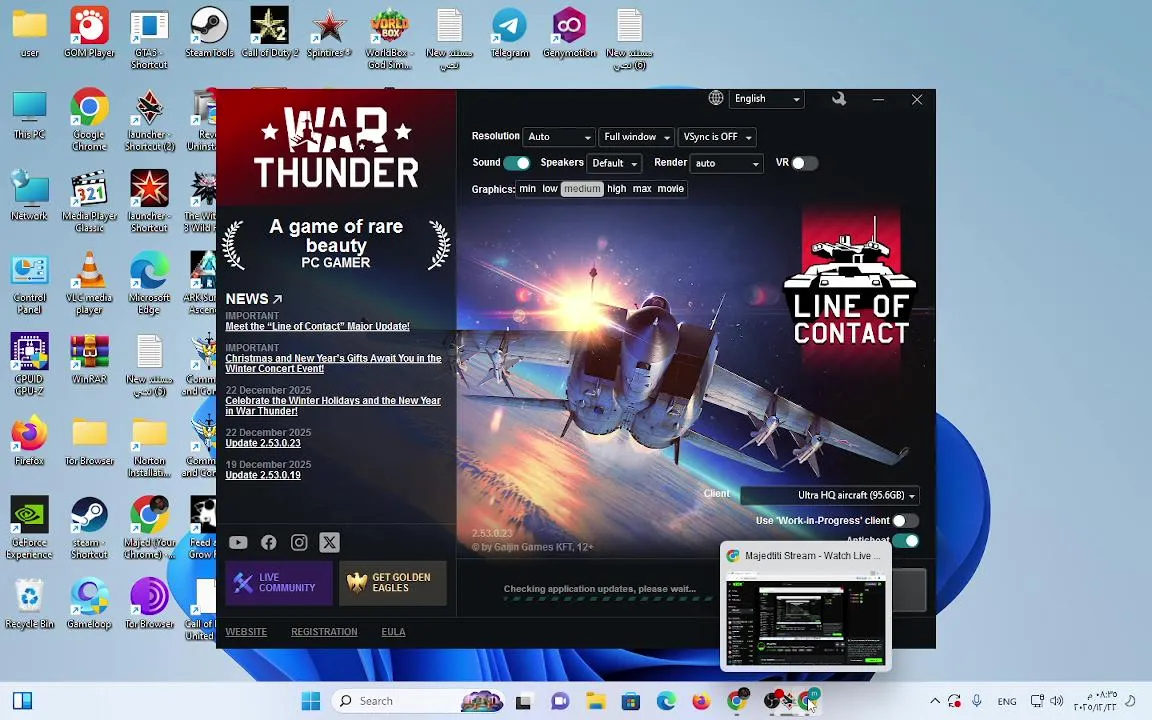
Task: Open the War Thunder Facebook icon
Action: pos(269,542)
